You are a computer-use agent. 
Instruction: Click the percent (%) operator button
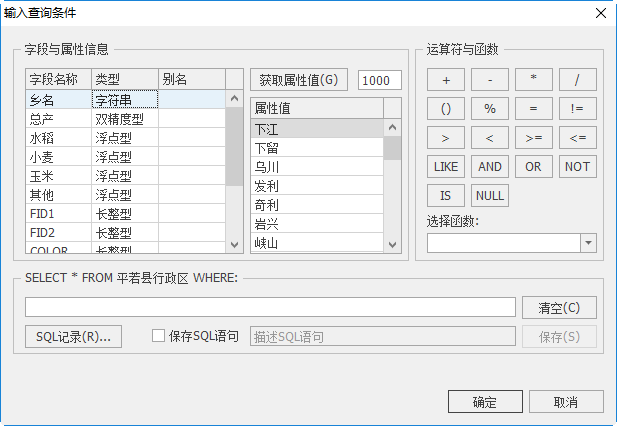tap(489, 109)
